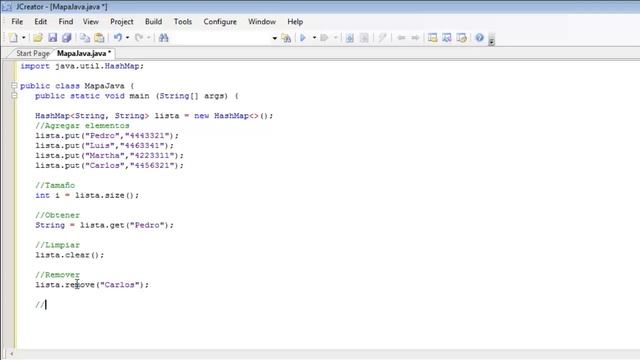The image size is (640, 360).
Task: Switch to the Start Page tab
Action: [33, 53]
